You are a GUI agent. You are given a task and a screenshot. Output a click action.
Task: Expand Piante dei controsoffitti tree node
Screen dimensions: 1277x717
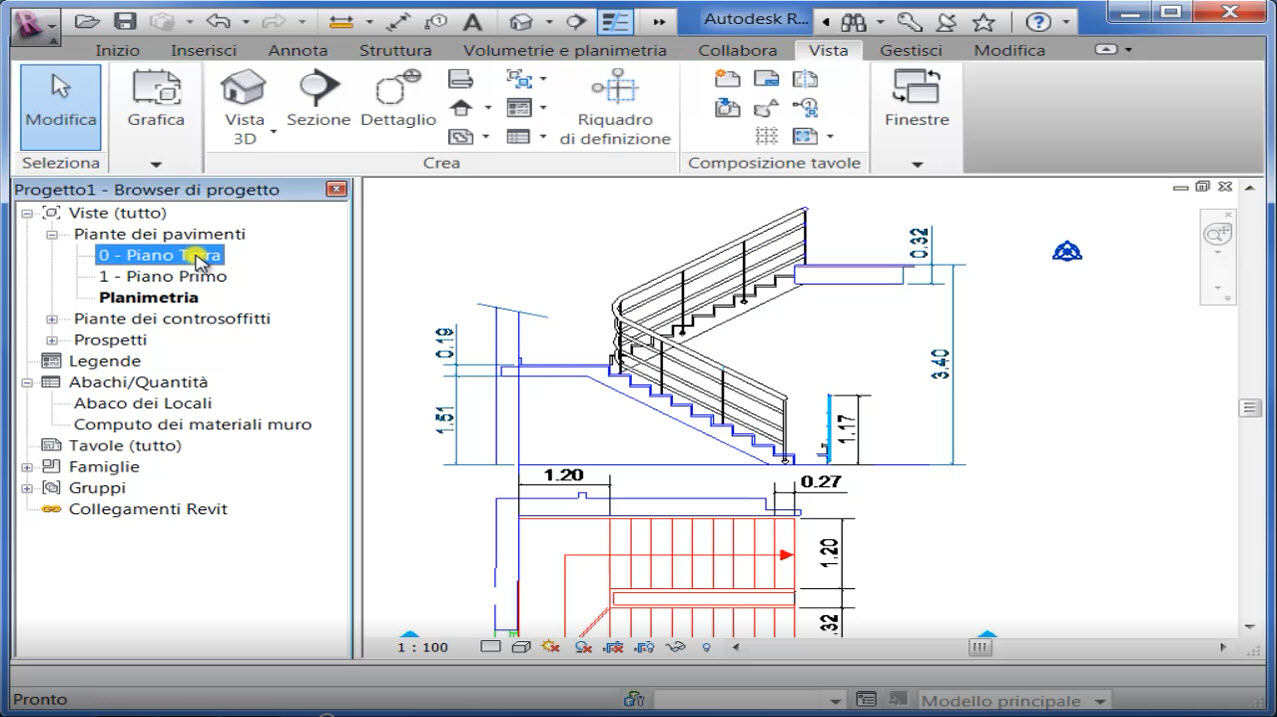pos(52,319)
